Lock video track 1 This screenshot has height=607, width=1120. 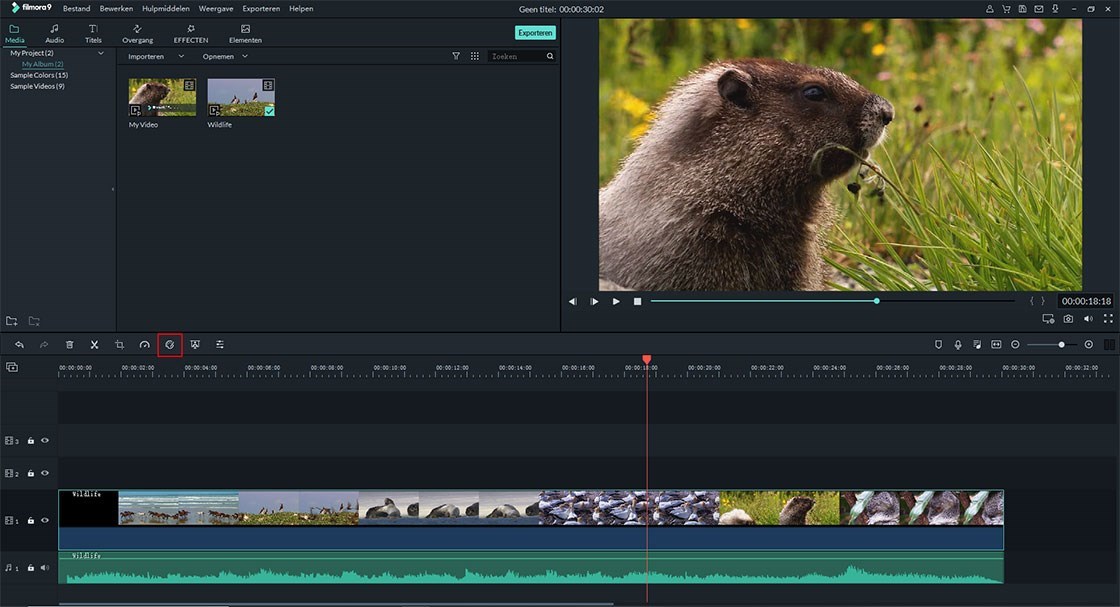31,521
